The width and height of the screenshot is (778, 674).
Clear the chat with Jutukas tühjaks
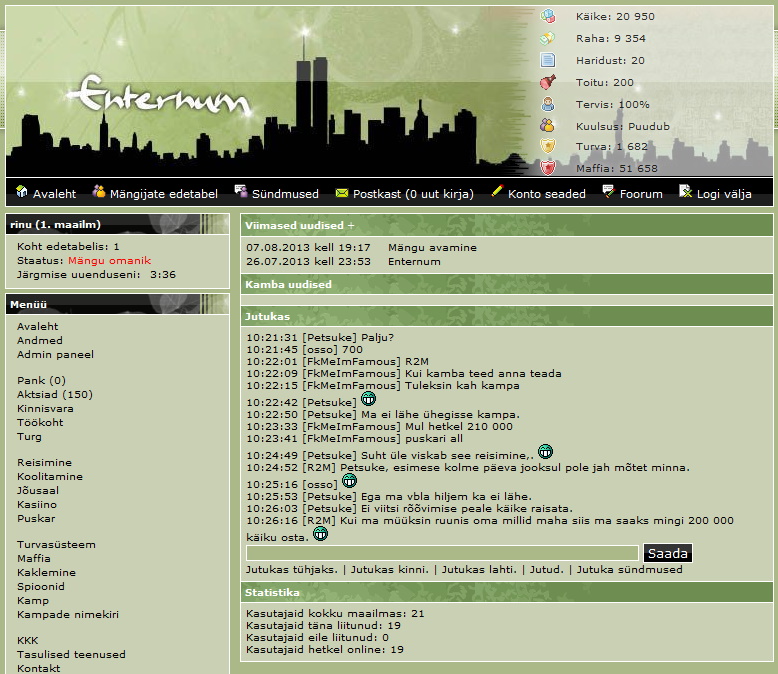tap(293, 569)
